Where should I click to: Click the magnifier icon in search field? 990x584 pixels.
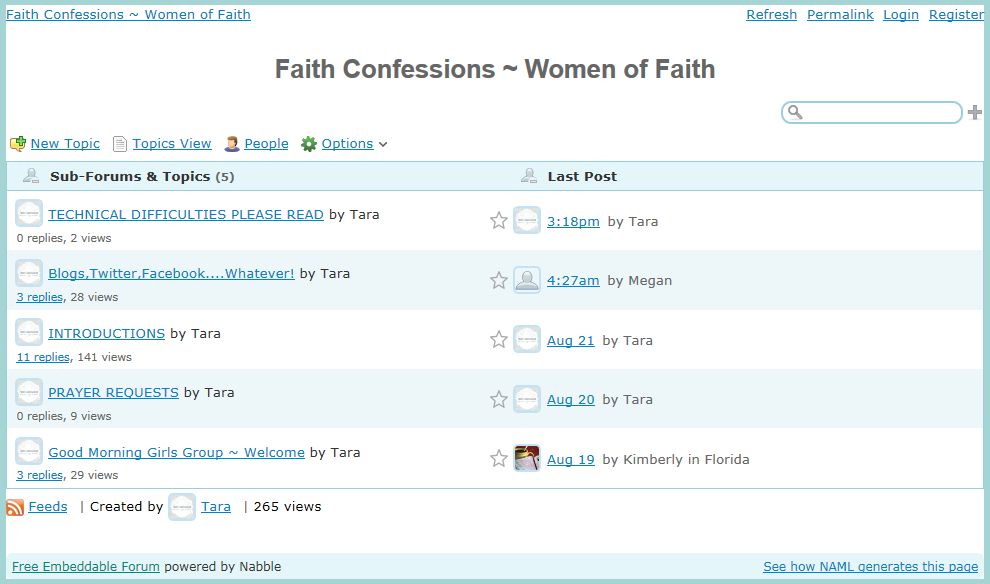(x=795, y=112)
